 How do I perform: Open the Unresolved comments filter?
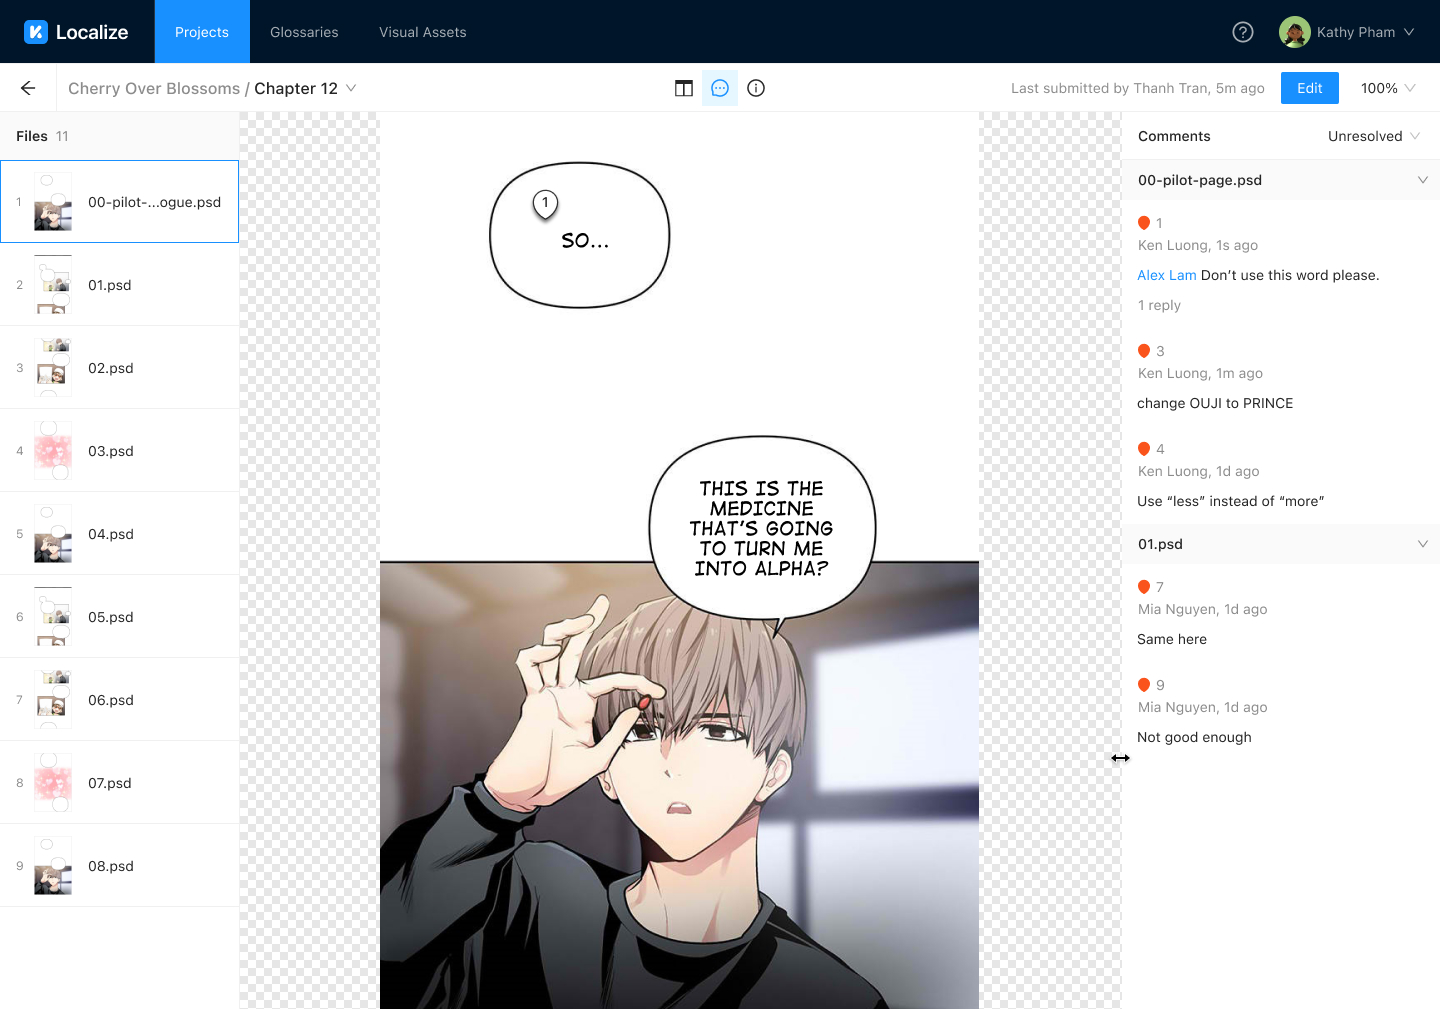tap(1373, 136)
